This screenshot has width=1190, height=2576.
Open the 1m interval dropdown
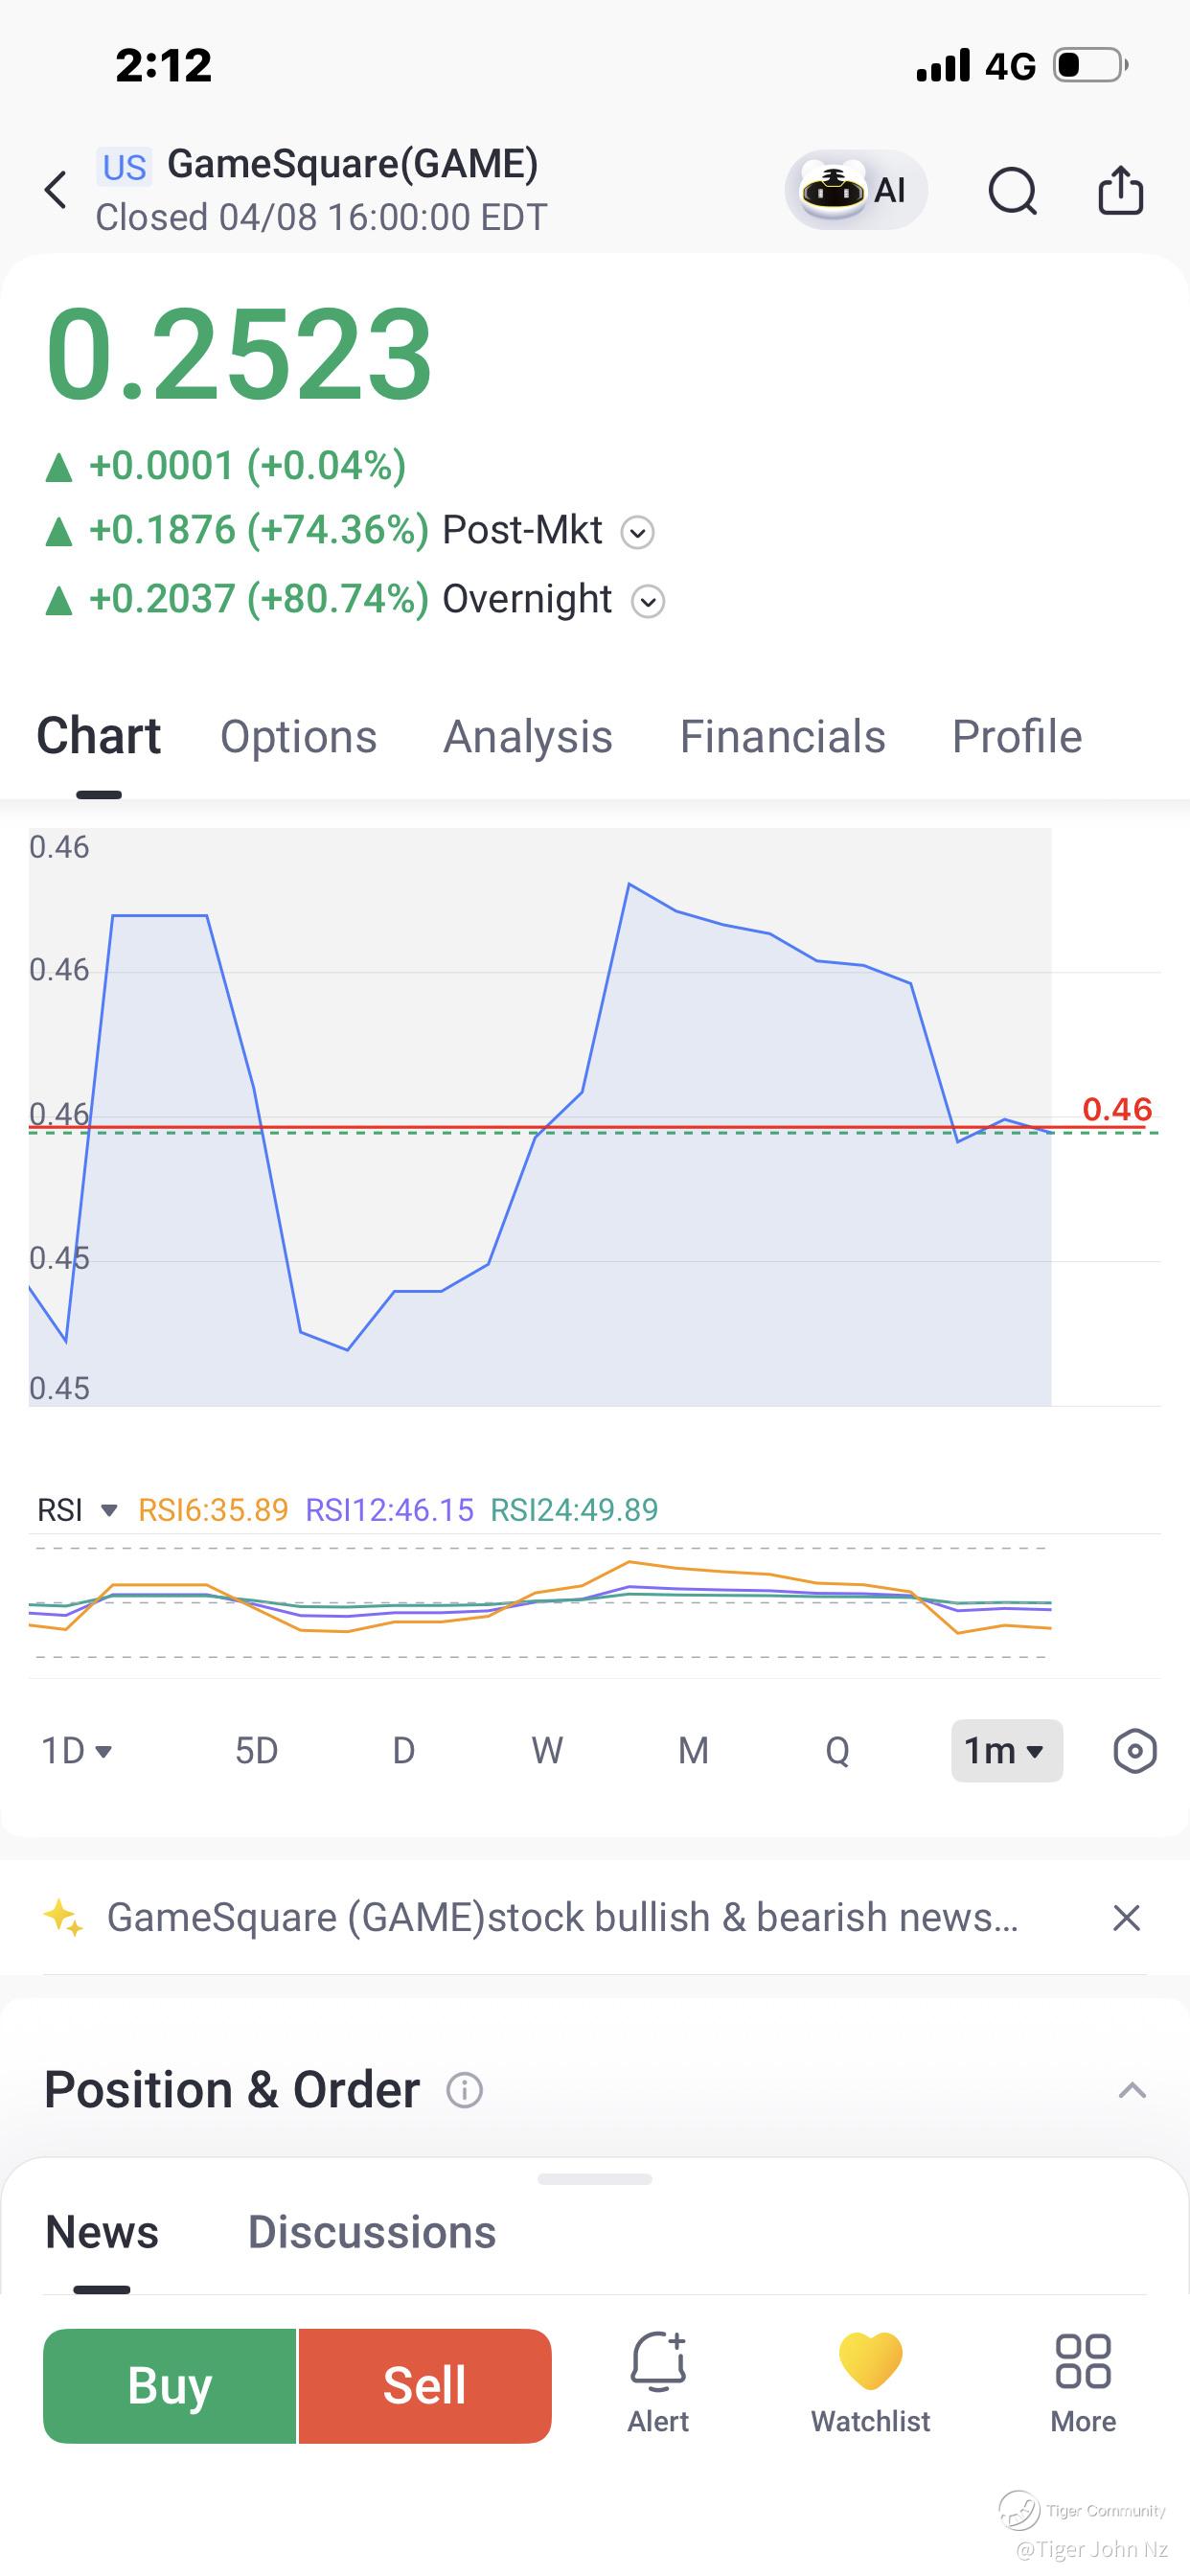click(x=1006, y=1751)
